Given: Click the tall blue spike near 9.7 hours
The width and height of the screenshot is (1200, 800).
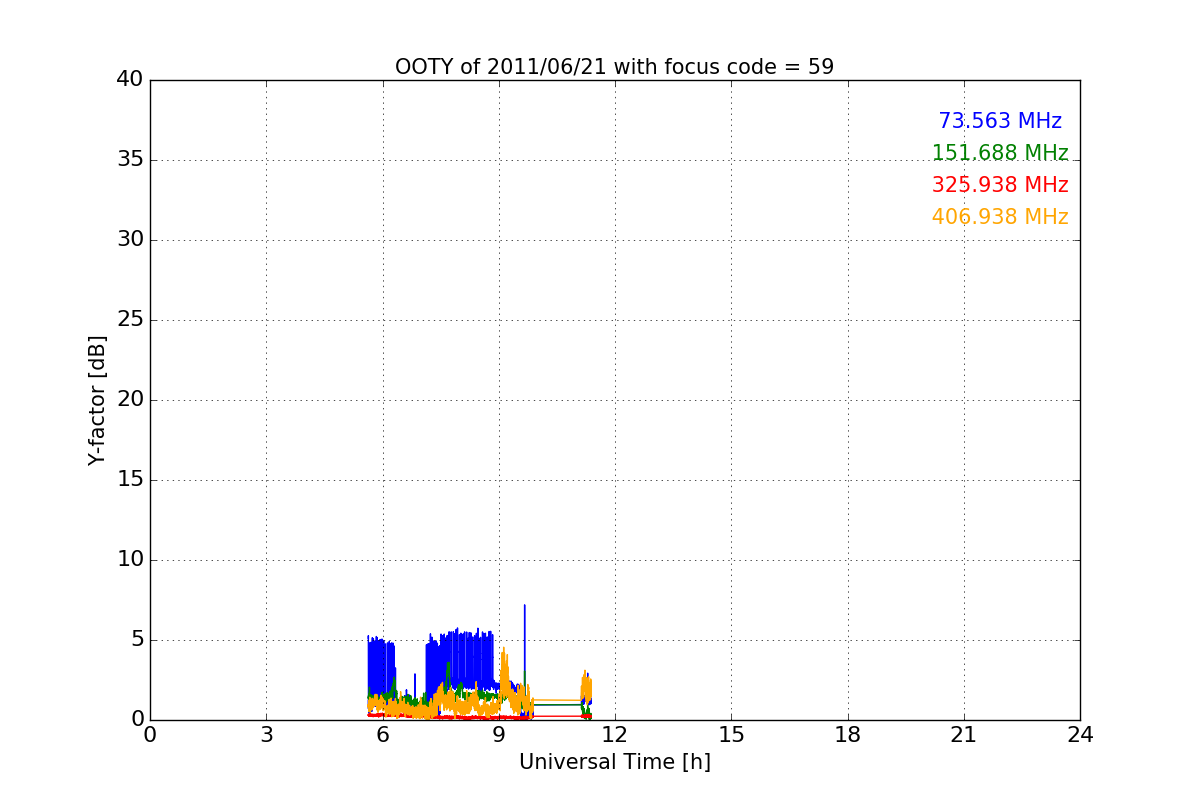Looking at the screenshot, I should 524,640.
